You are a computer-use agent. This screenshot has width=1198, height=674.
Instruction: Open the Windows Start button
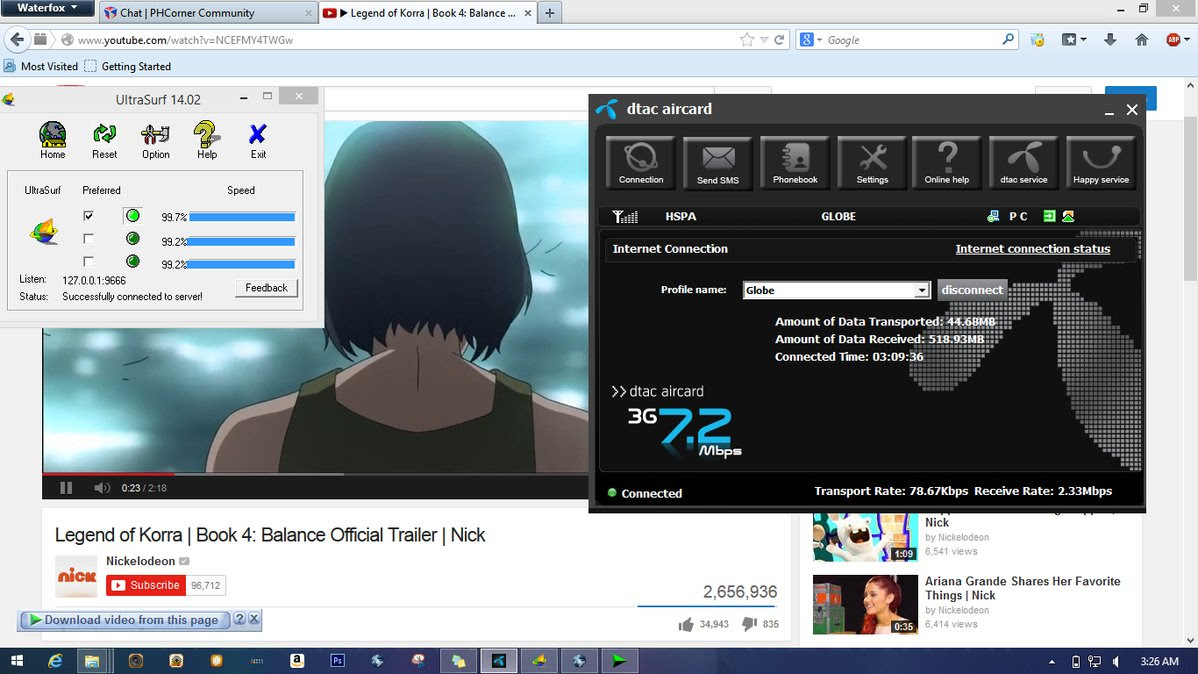pyautogui.click(x=17, y=661)
